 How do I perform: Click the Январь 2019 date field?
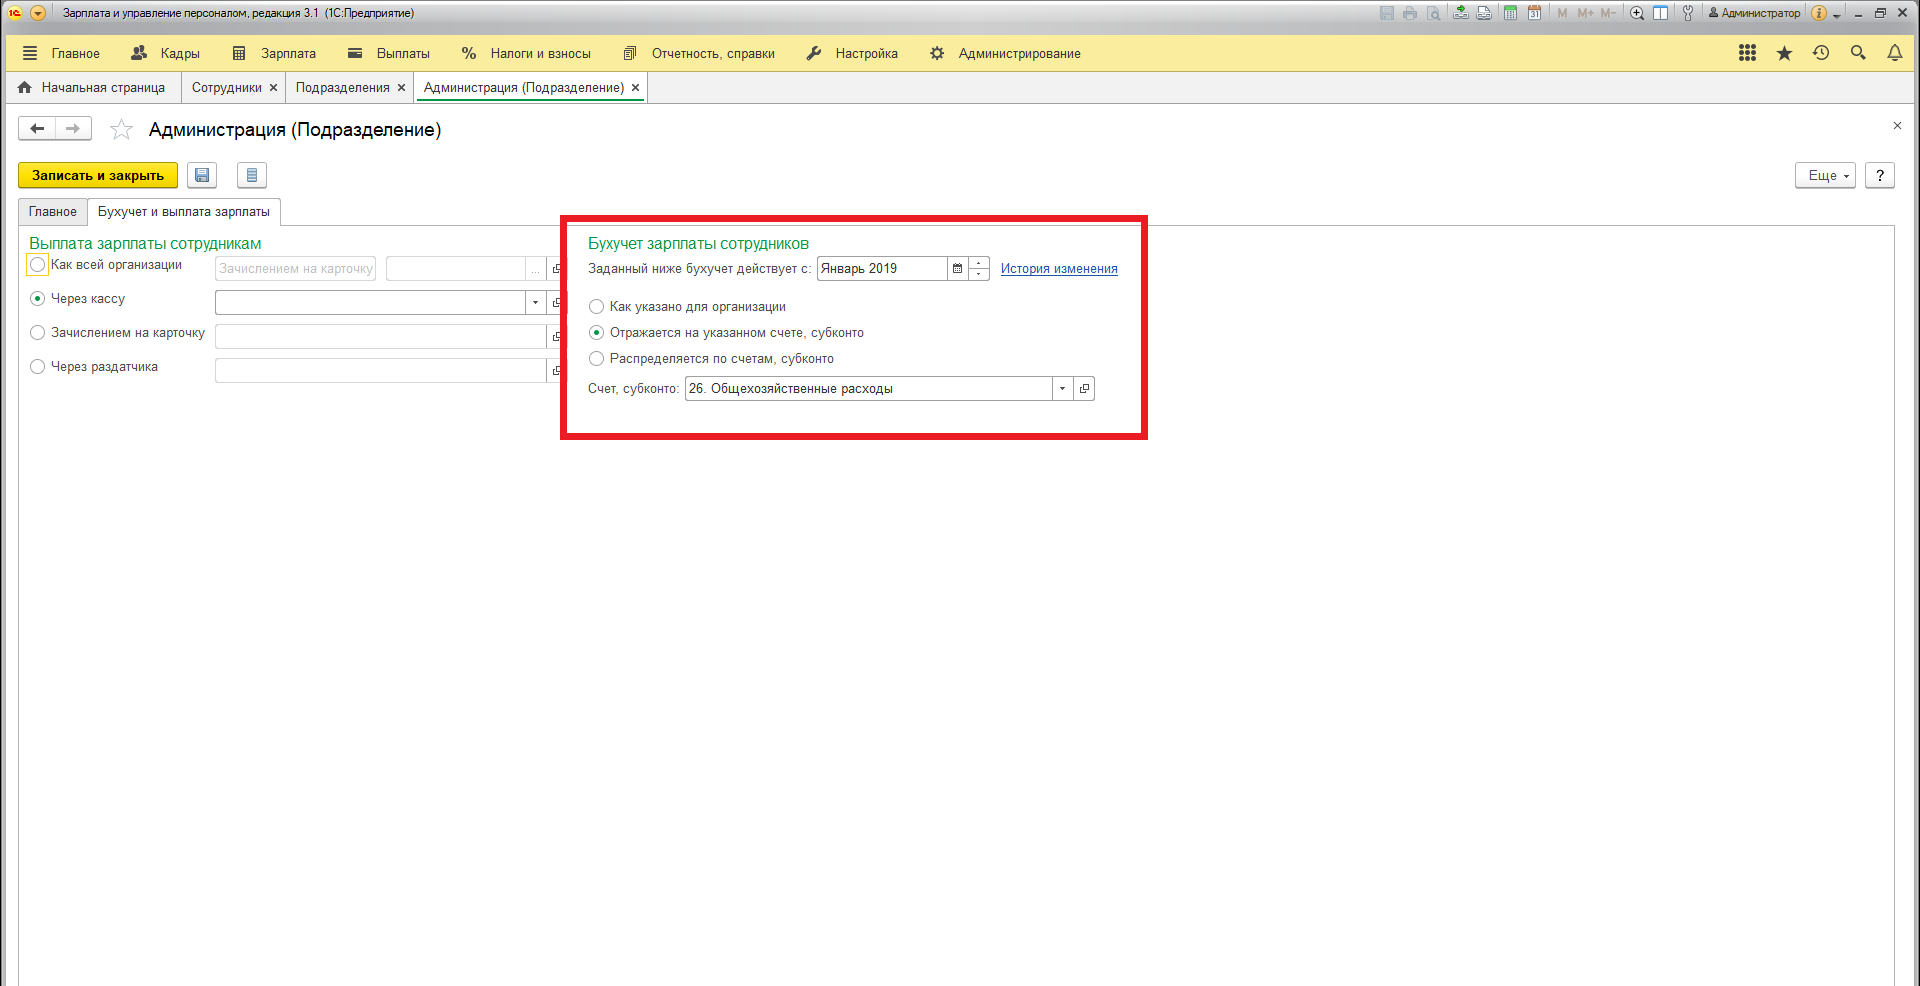click(x=882, y=268)
